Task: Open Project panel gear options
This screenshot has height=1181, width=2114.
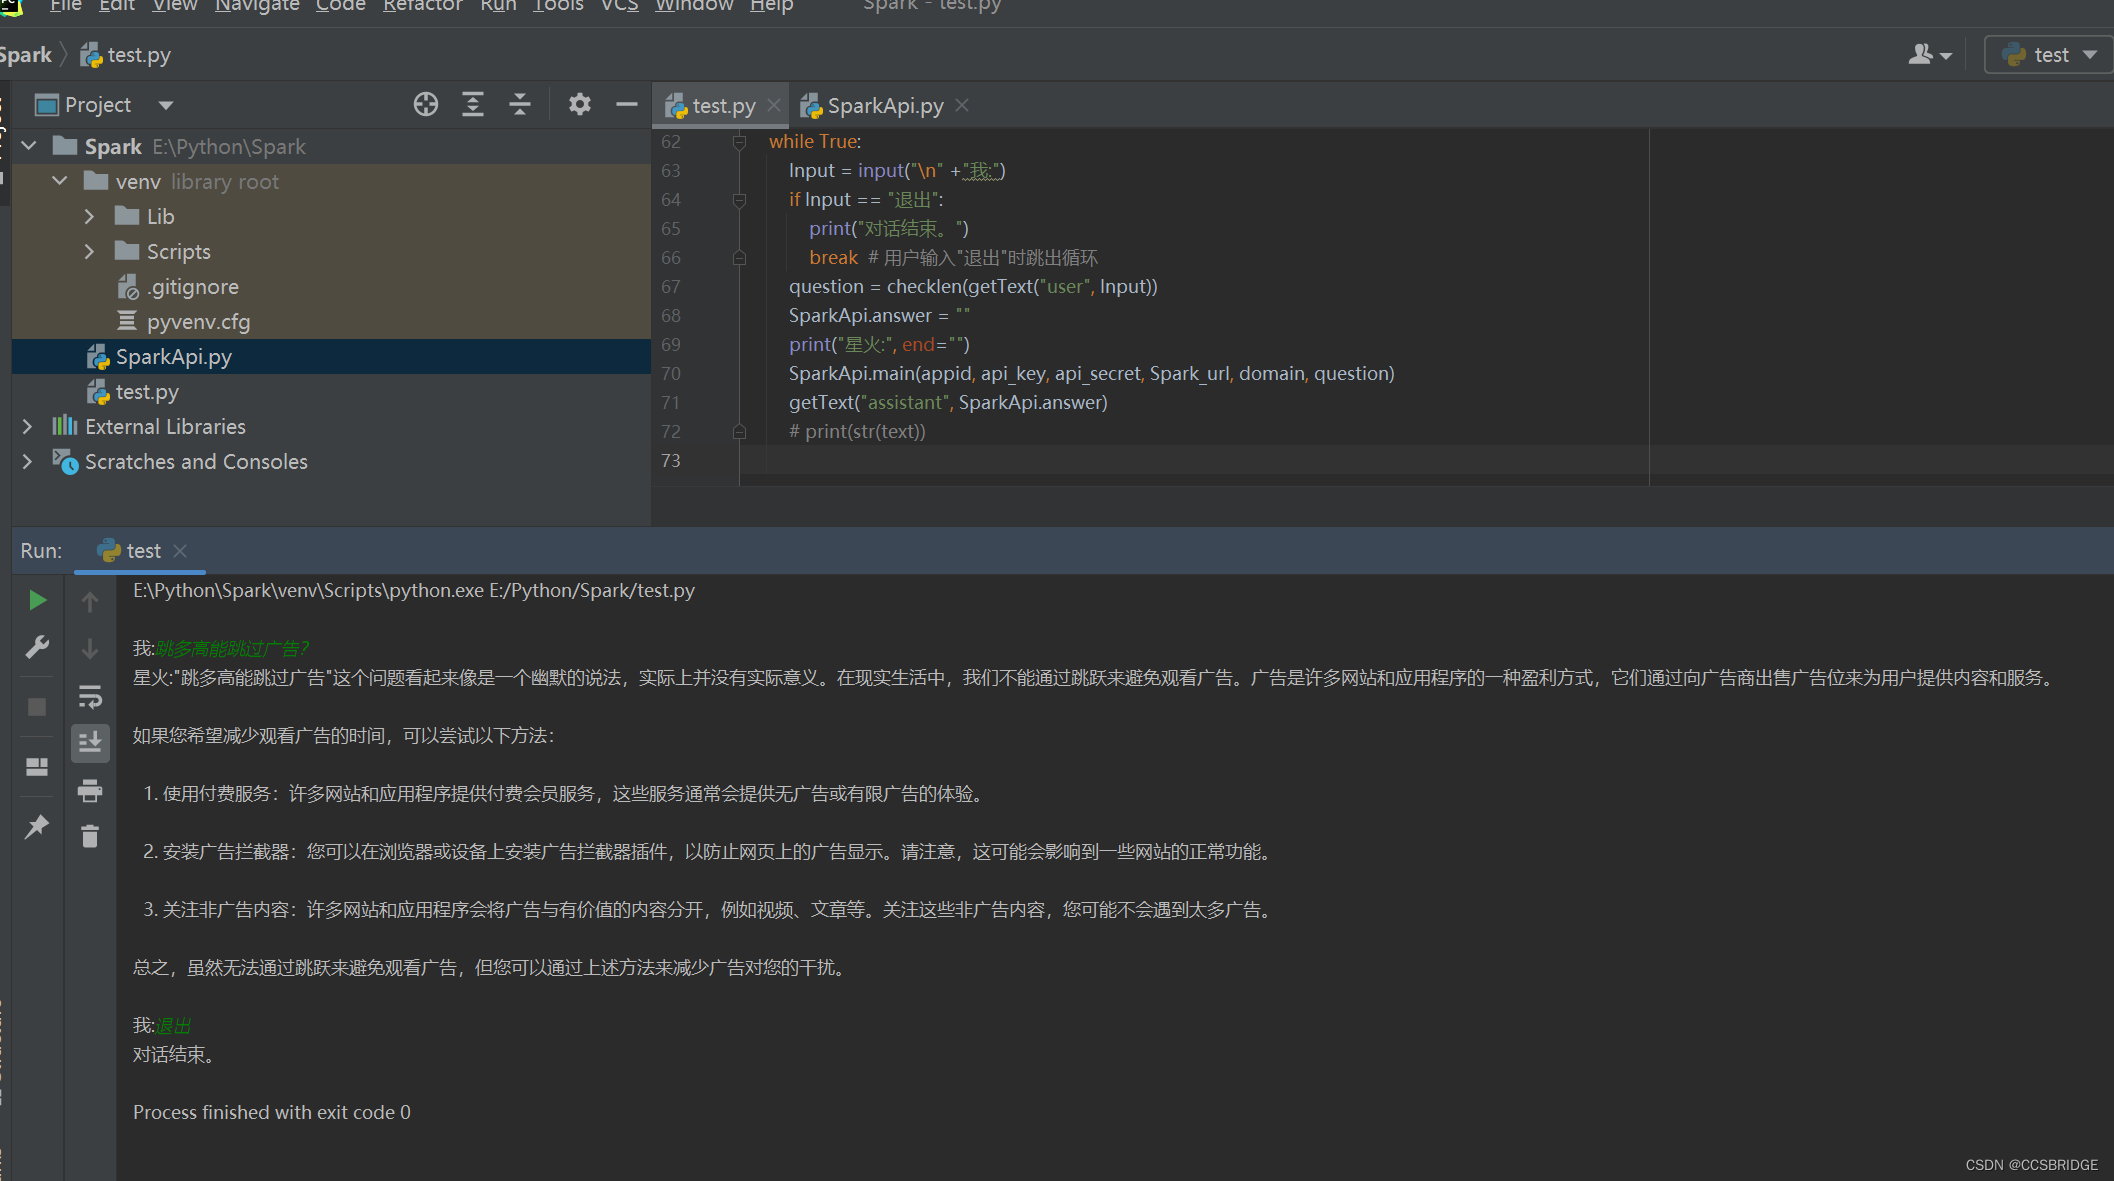Action: [580, 104]
